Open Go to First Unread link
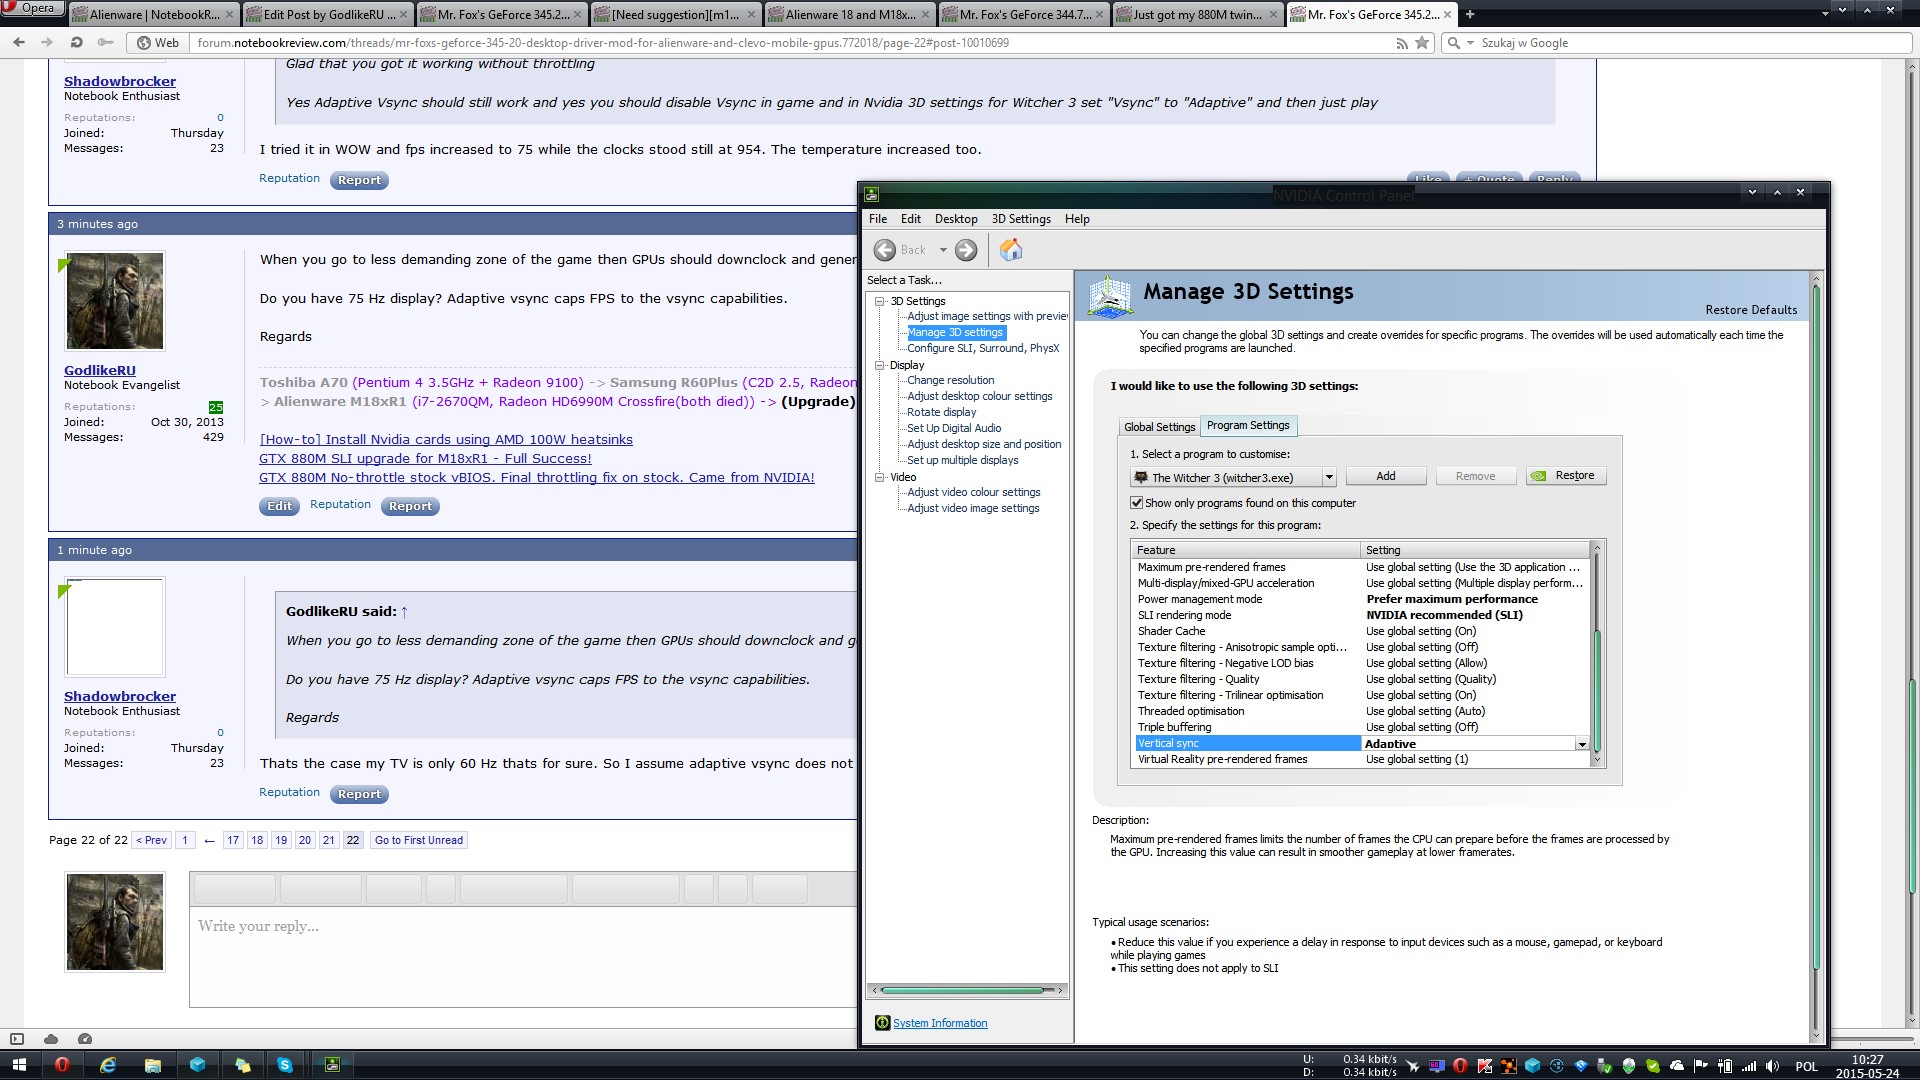The width and height of the screenshot is (1920, 1080). click(419, 840)
